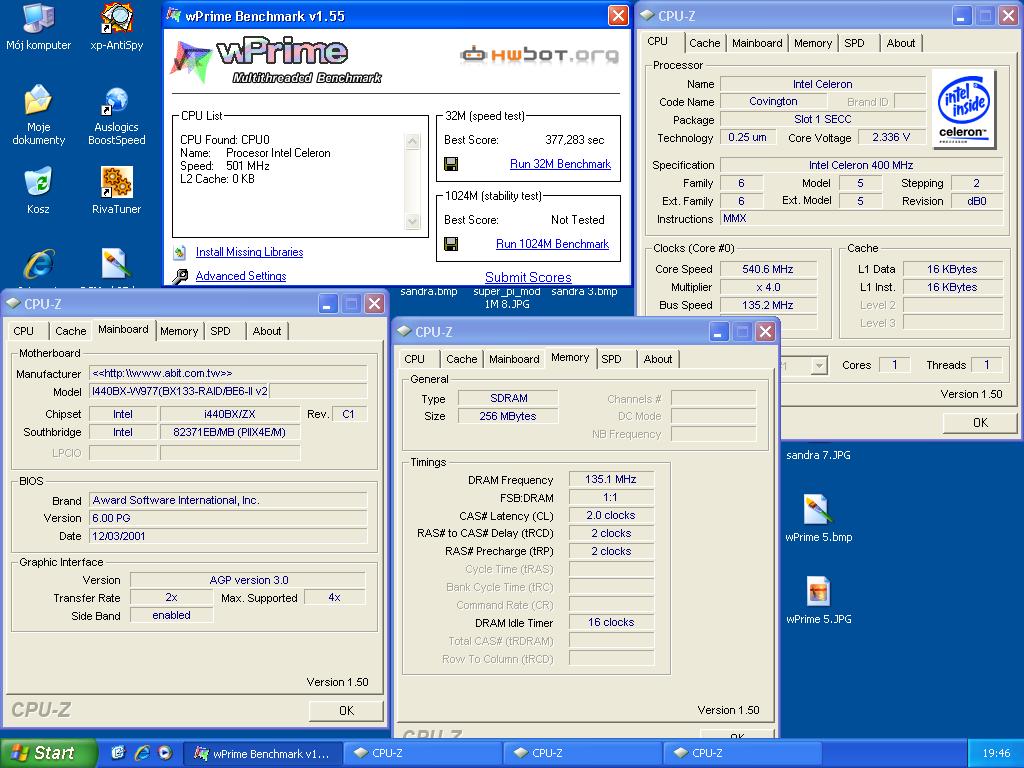Click OK in CPU-Z Mainboard window
The width and height of the screenshot is (1024, 768).
pos(346,711)
